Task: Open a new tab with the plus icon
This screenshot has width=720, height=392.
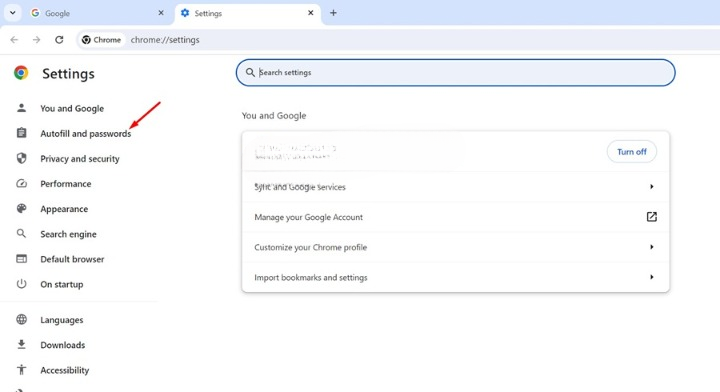Action: pyautogui.click(x=333, y=13)
